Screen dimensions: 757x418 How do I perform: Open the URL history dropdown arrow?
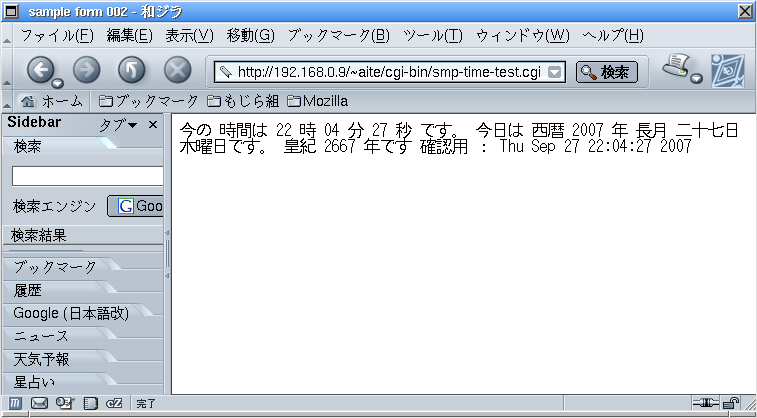(x=555, y=72)
